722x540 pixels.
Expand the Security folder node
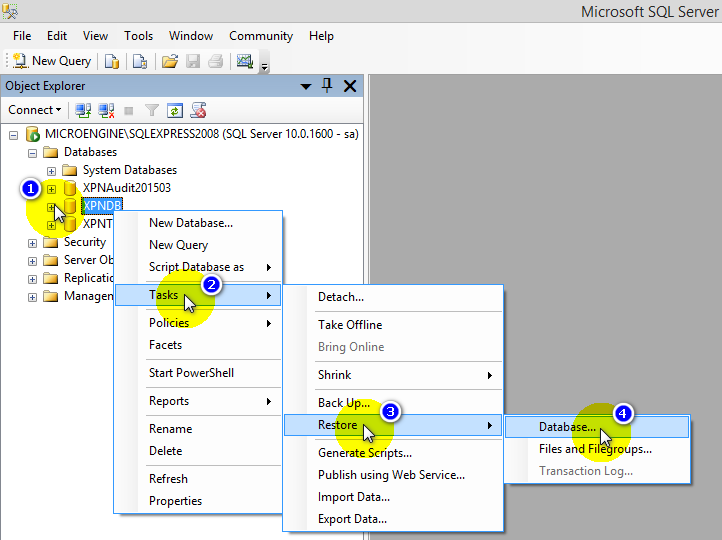[x=33, y=242]
